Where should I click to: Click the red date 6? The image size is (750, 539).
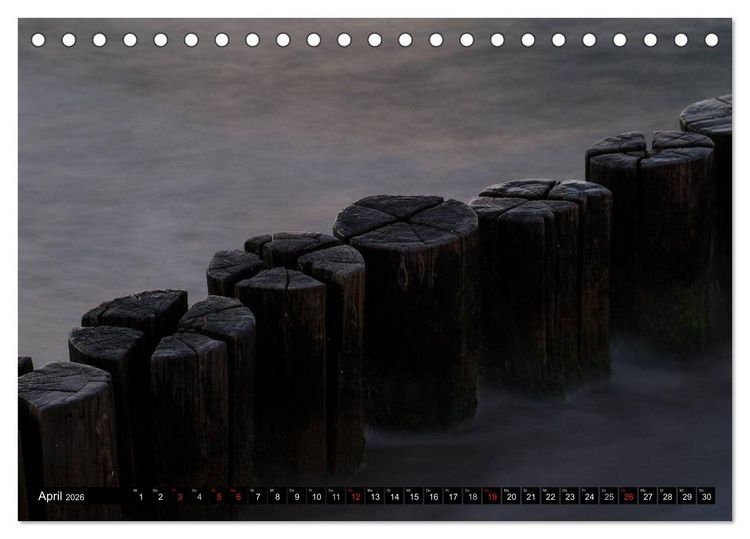tap(238, 495)
